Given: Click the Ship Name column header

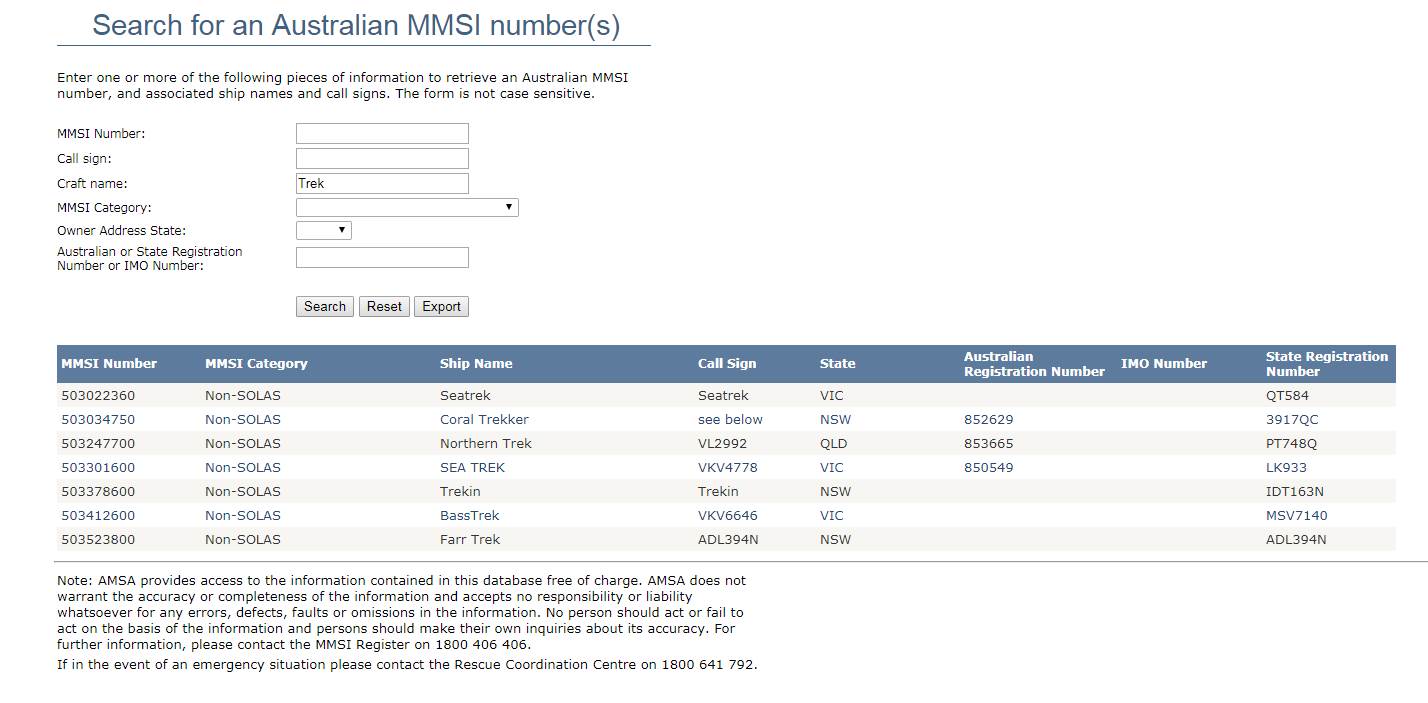Looking at the screenshot, I should (x=476, y=364).
